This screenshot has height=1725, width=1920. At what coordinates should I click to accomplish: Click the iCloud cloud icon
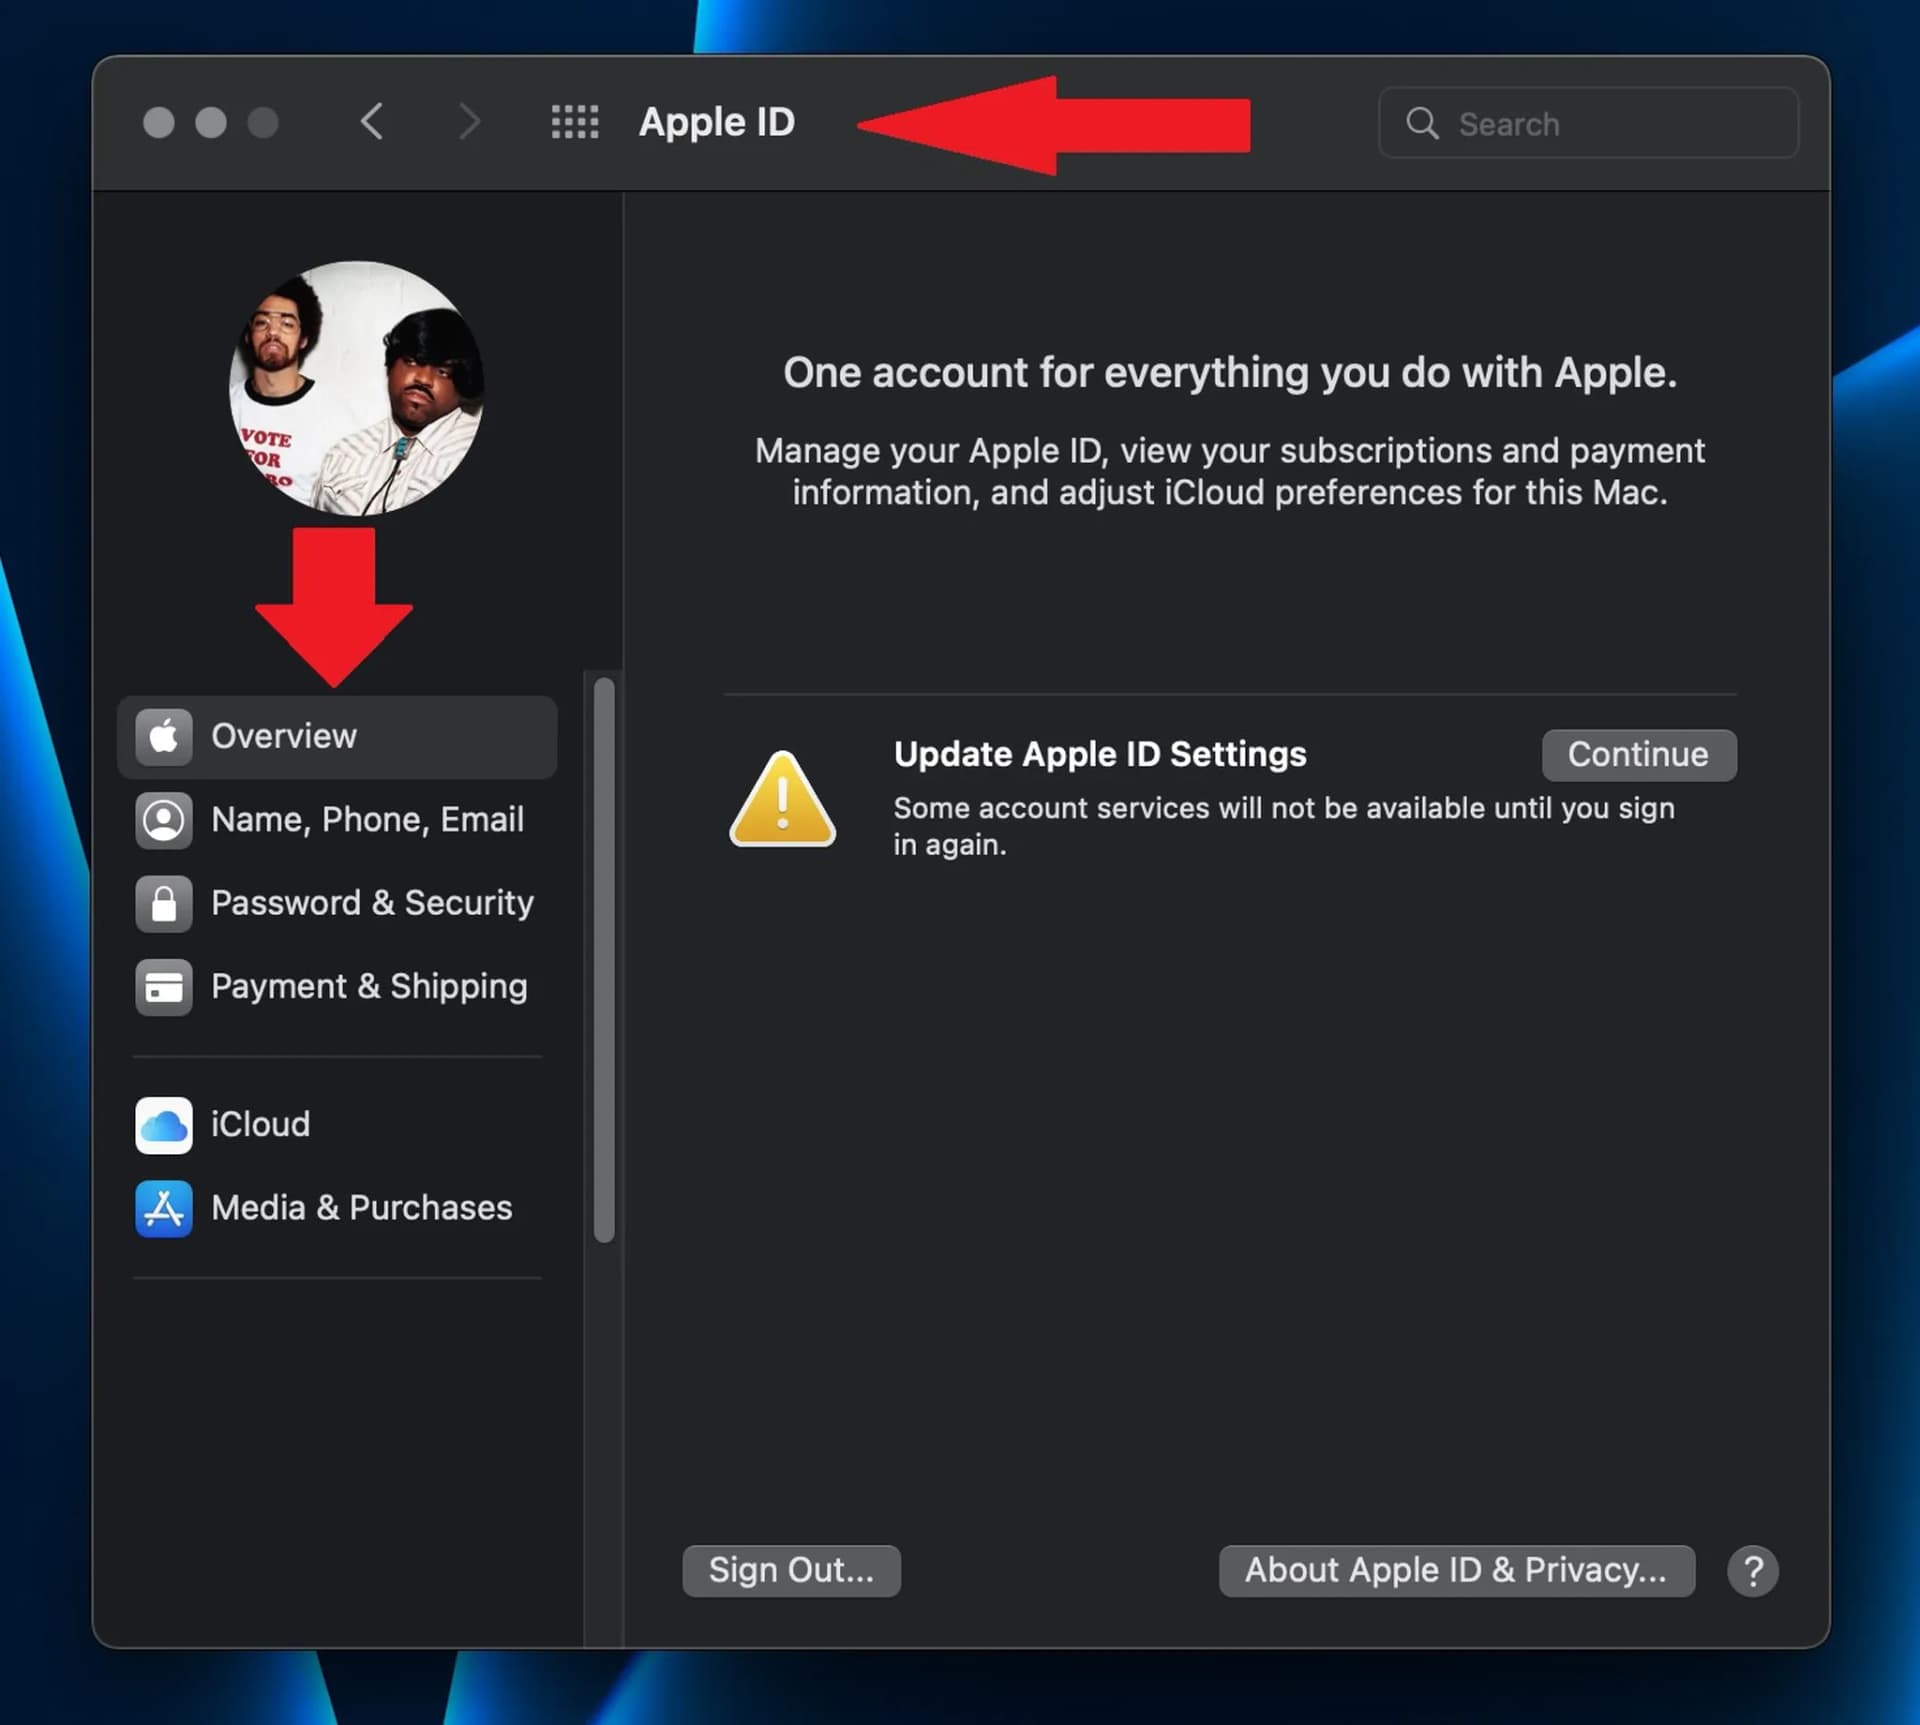click(x=164, y=1125)
